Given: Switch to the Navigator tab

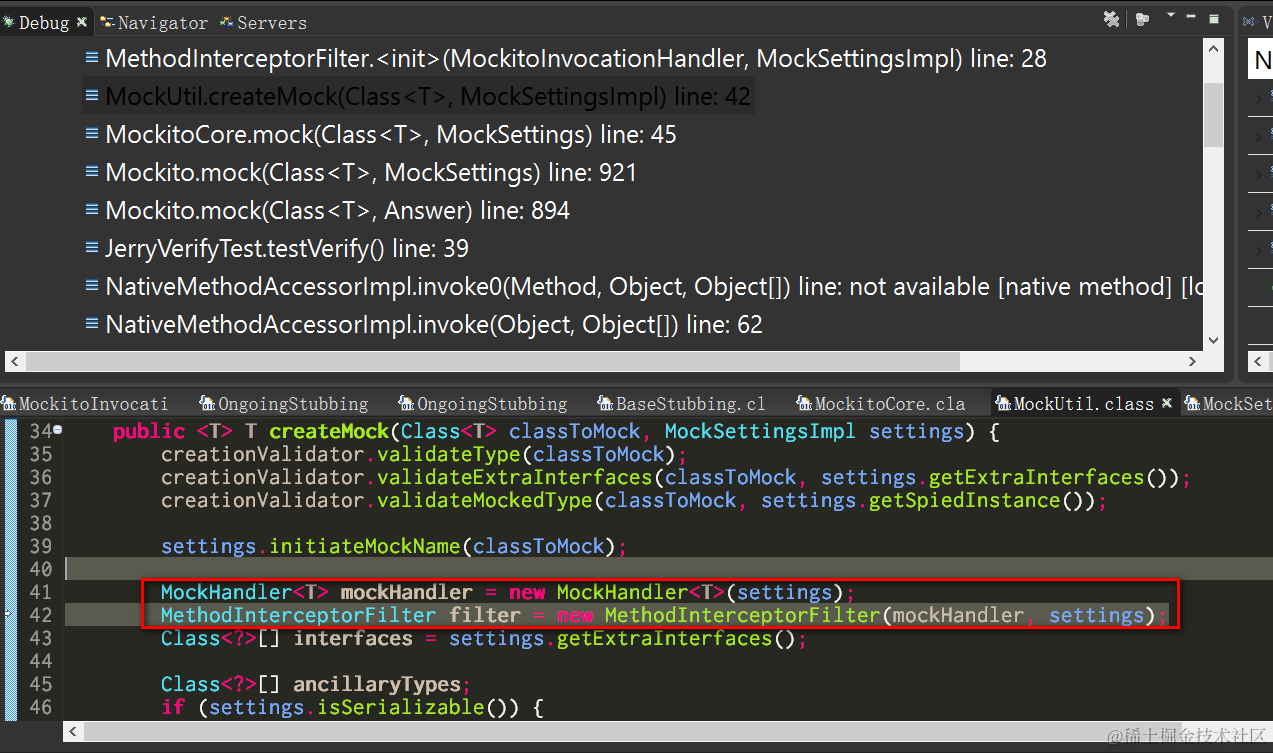Looking at the screenshot, I should point(155,22).
